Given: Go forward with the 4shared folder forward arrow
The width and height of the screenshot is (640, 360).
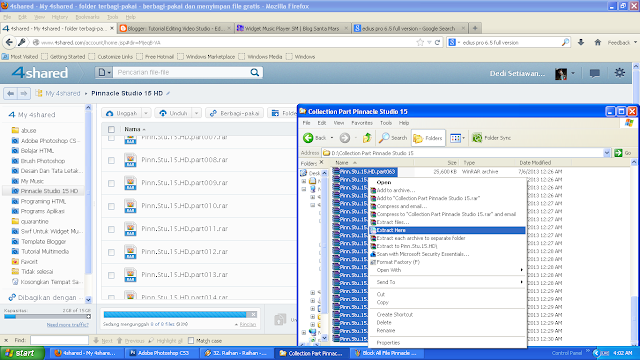Looking at the screenshot, I should tap(24, 93).
